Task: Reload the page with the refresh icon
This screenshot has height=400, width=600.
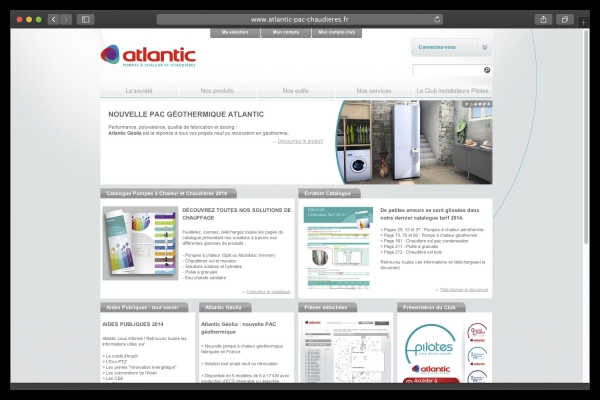Action: [x=437, y=19]
